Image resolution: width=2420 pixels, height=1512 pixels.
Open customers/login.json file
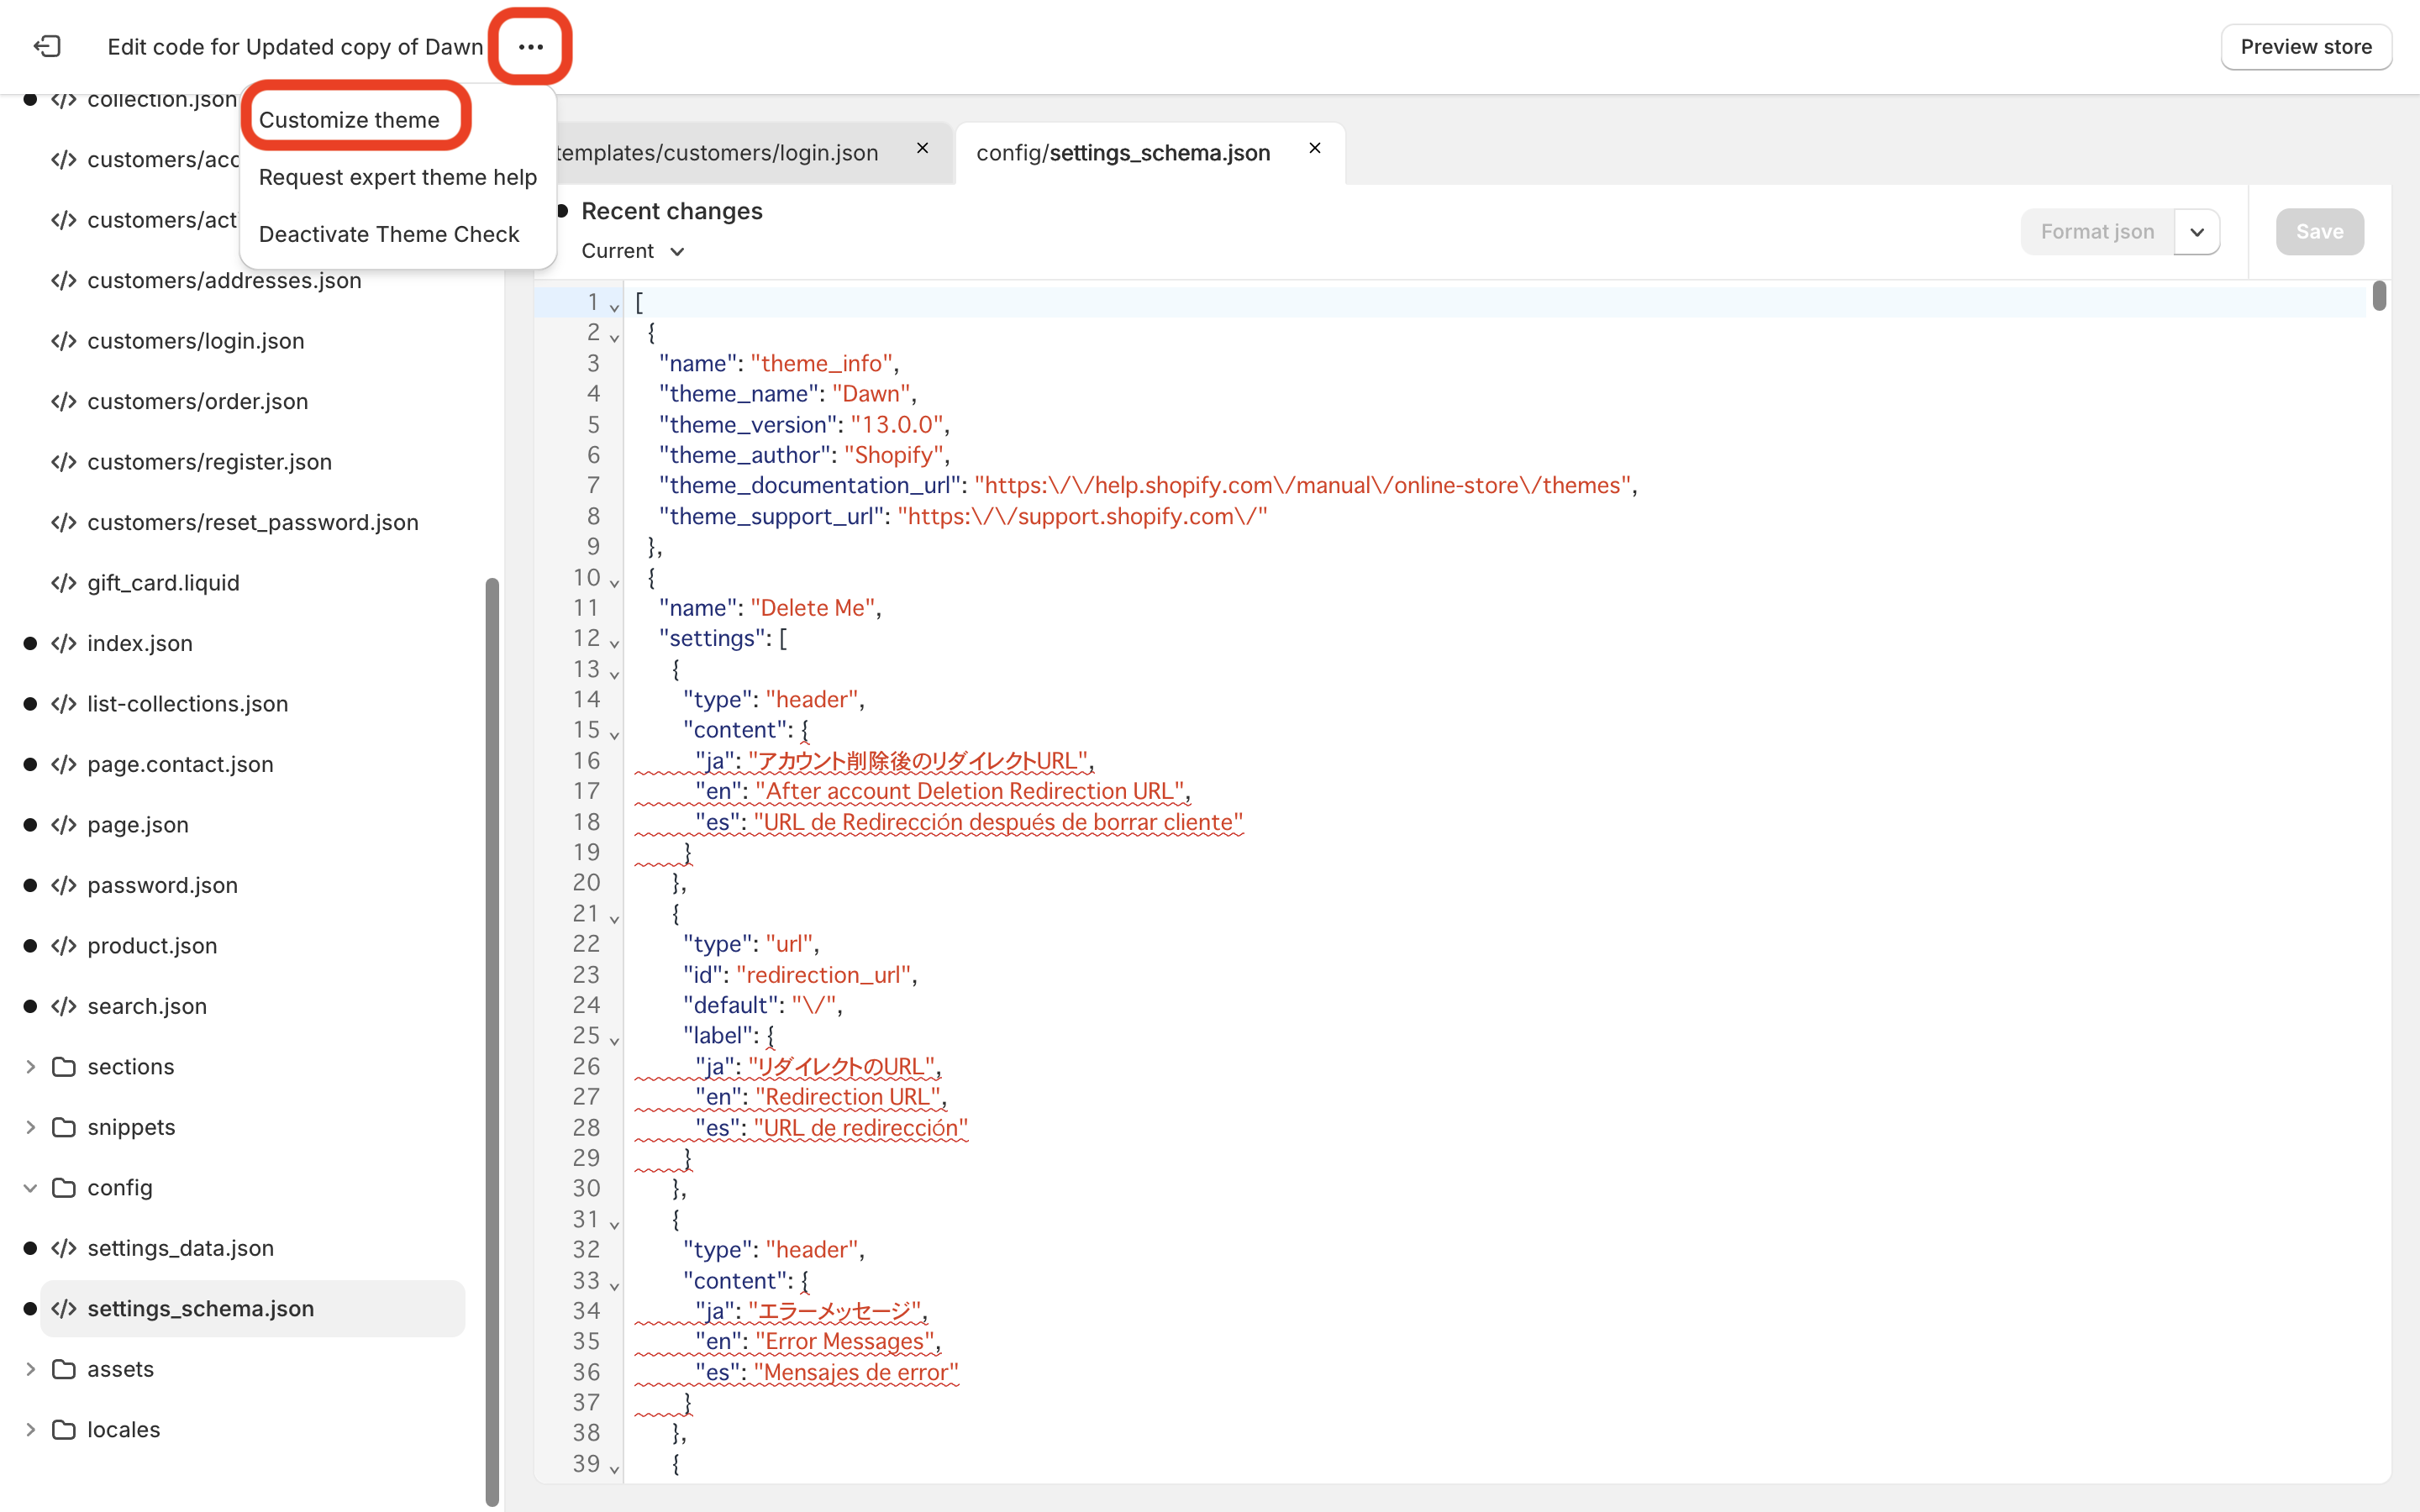(x=195, y=340)
